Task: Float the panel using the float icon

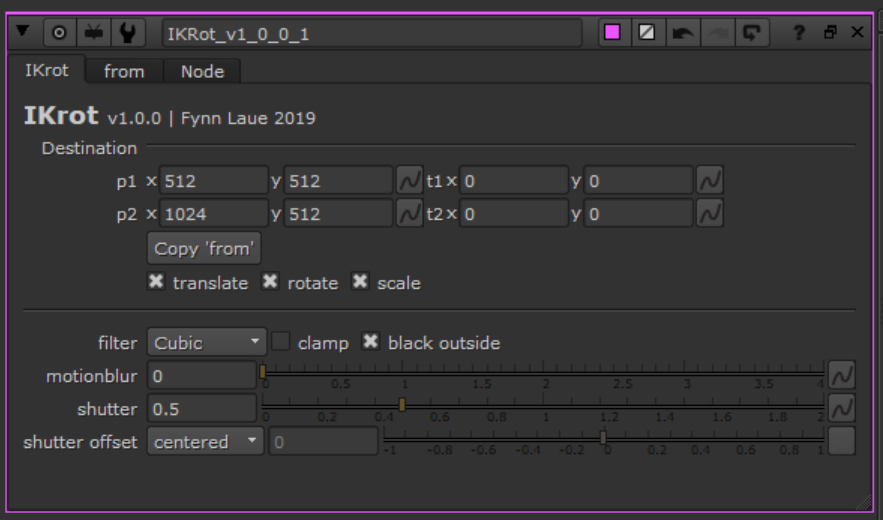Action: pyautogui.click(x=829, y=33)
